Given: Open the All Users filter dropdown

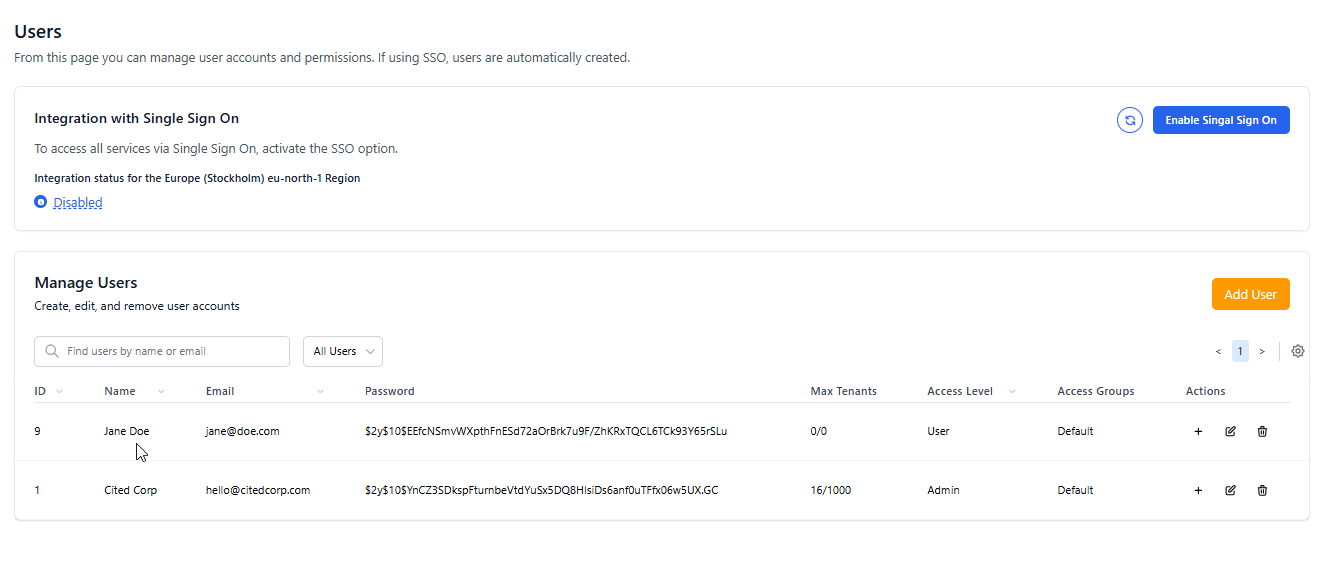Looking at the screenshot, I should pyautogui.click(x=342, y=351).
